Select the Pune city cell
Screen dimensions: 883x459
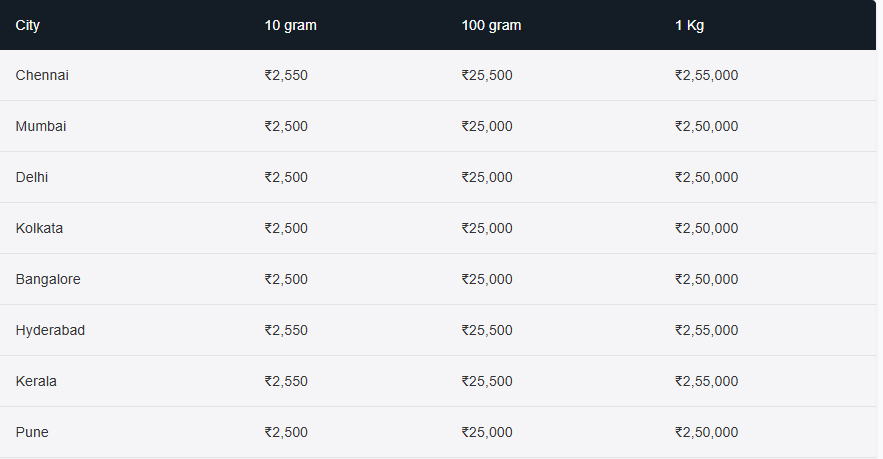click(32, 432)
